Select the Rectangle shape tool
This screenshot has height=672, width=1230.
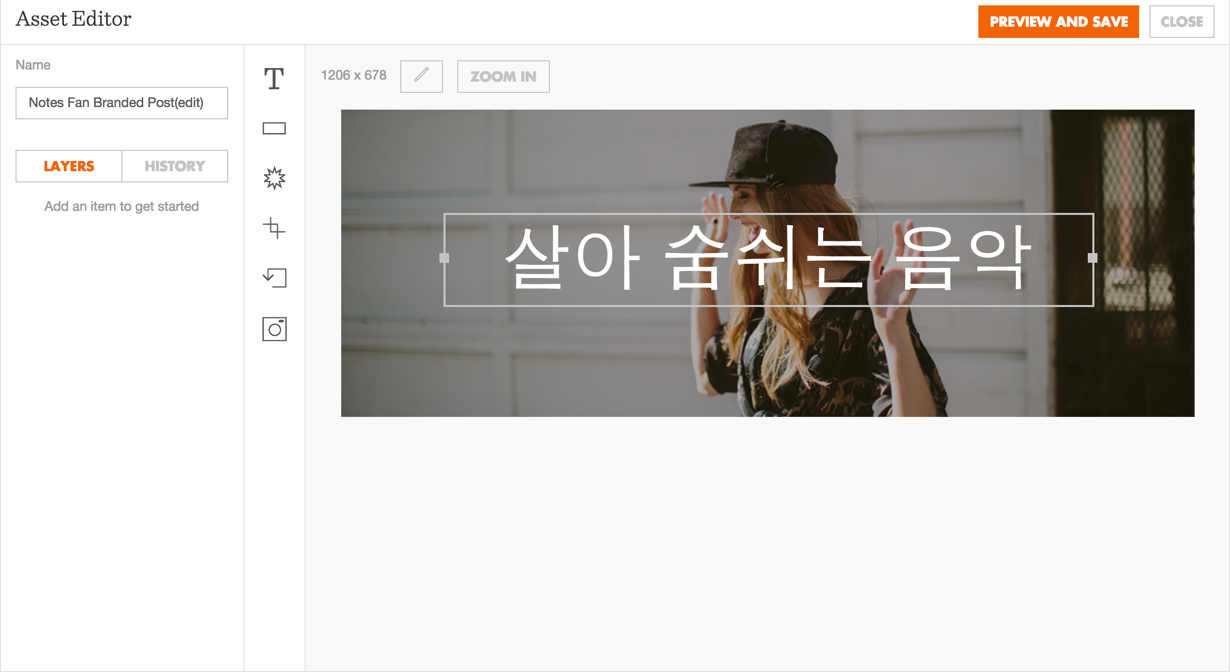pyautogui.click(x=274, y=128)
